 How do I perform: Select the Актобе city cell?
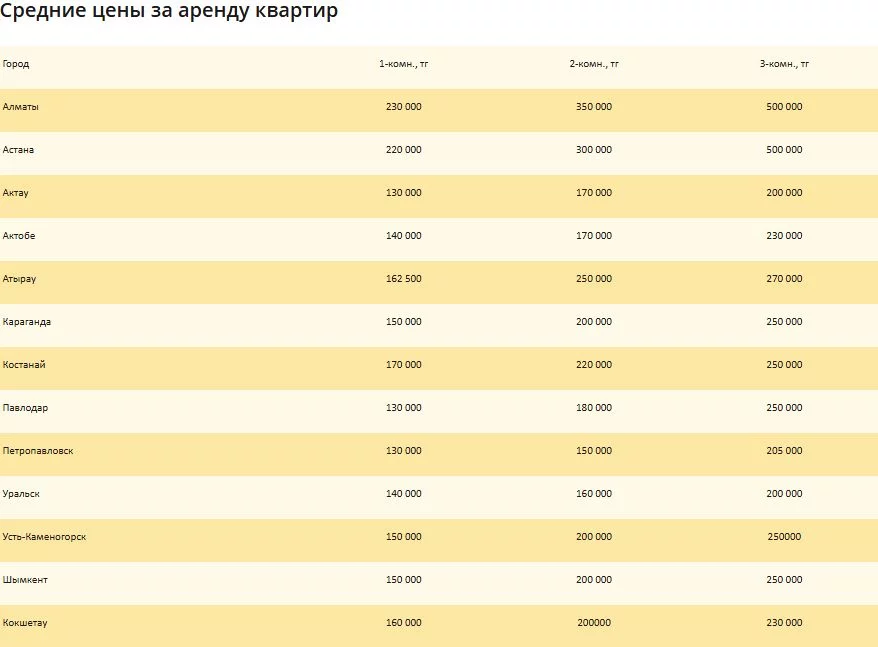tap(19, 236)
